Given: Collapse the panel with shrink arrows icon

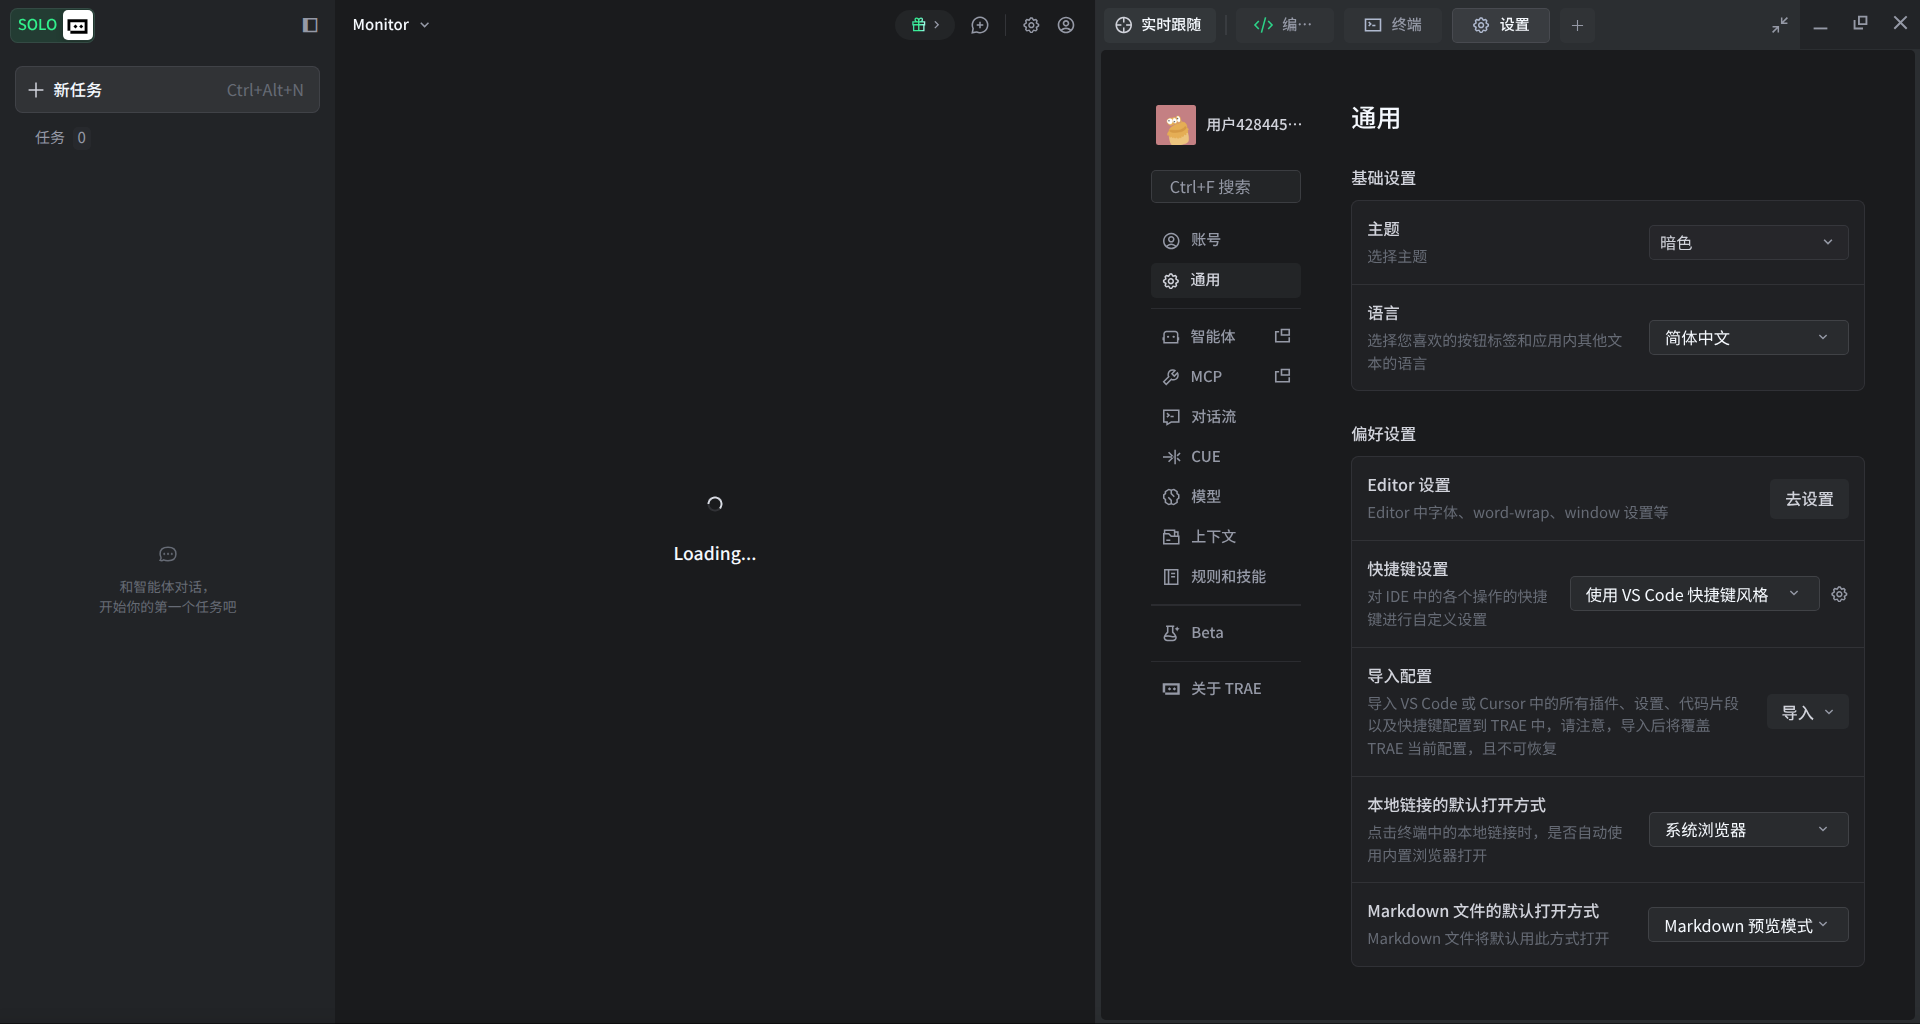Looking at the screenshot, I should pyautogui.click(x=1780, y=25).
